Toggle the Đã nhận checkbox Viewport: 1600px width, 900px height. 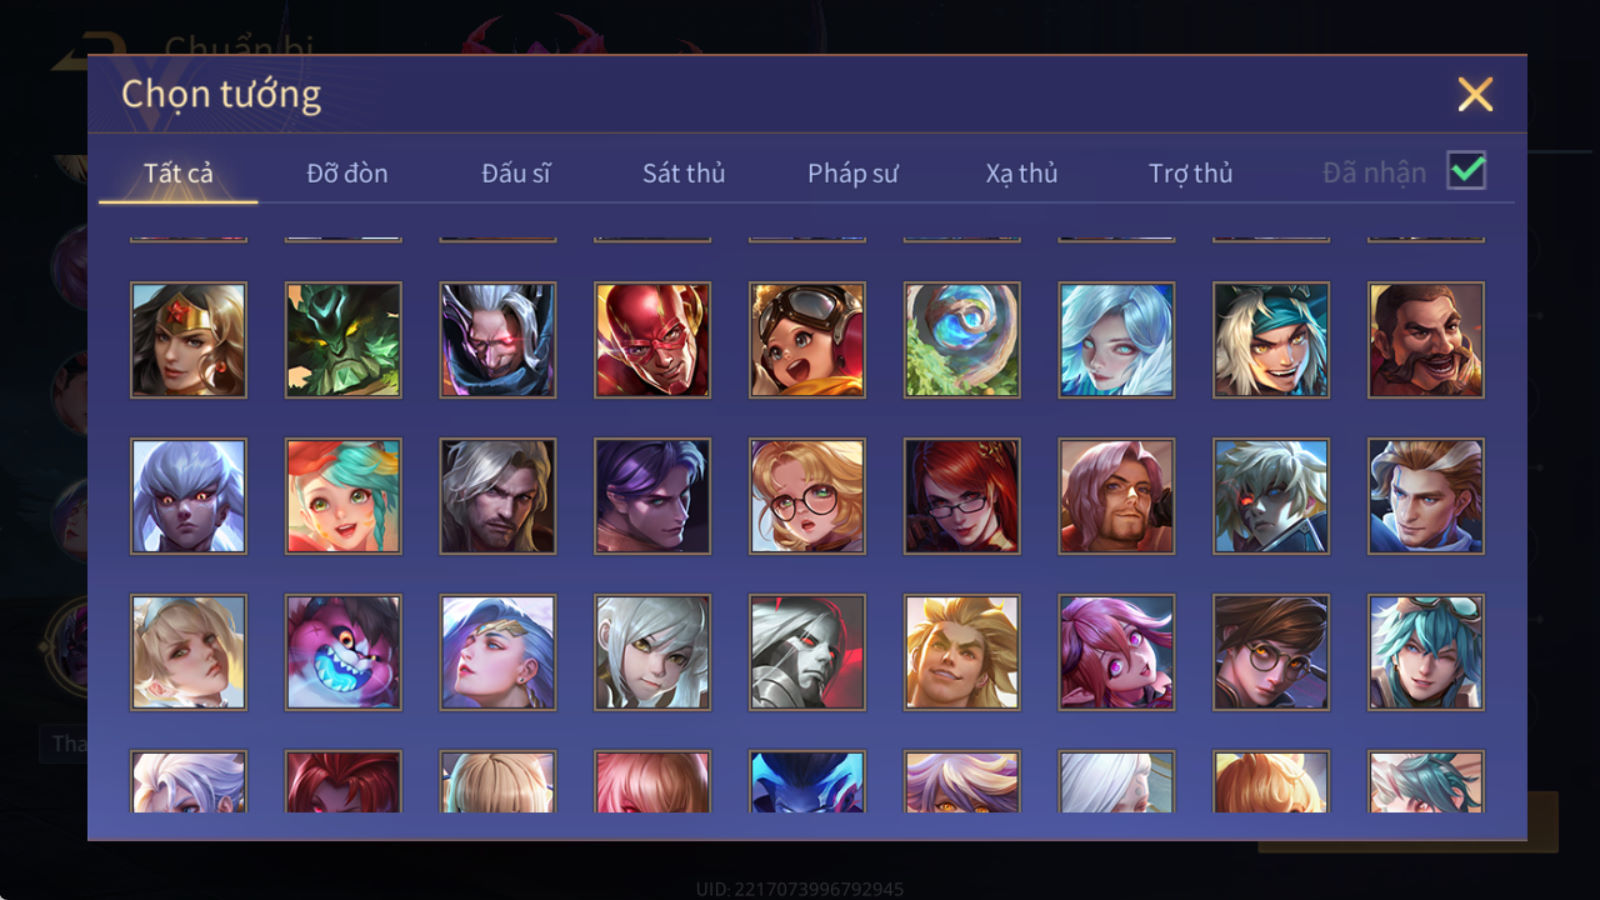(1466, 171)
